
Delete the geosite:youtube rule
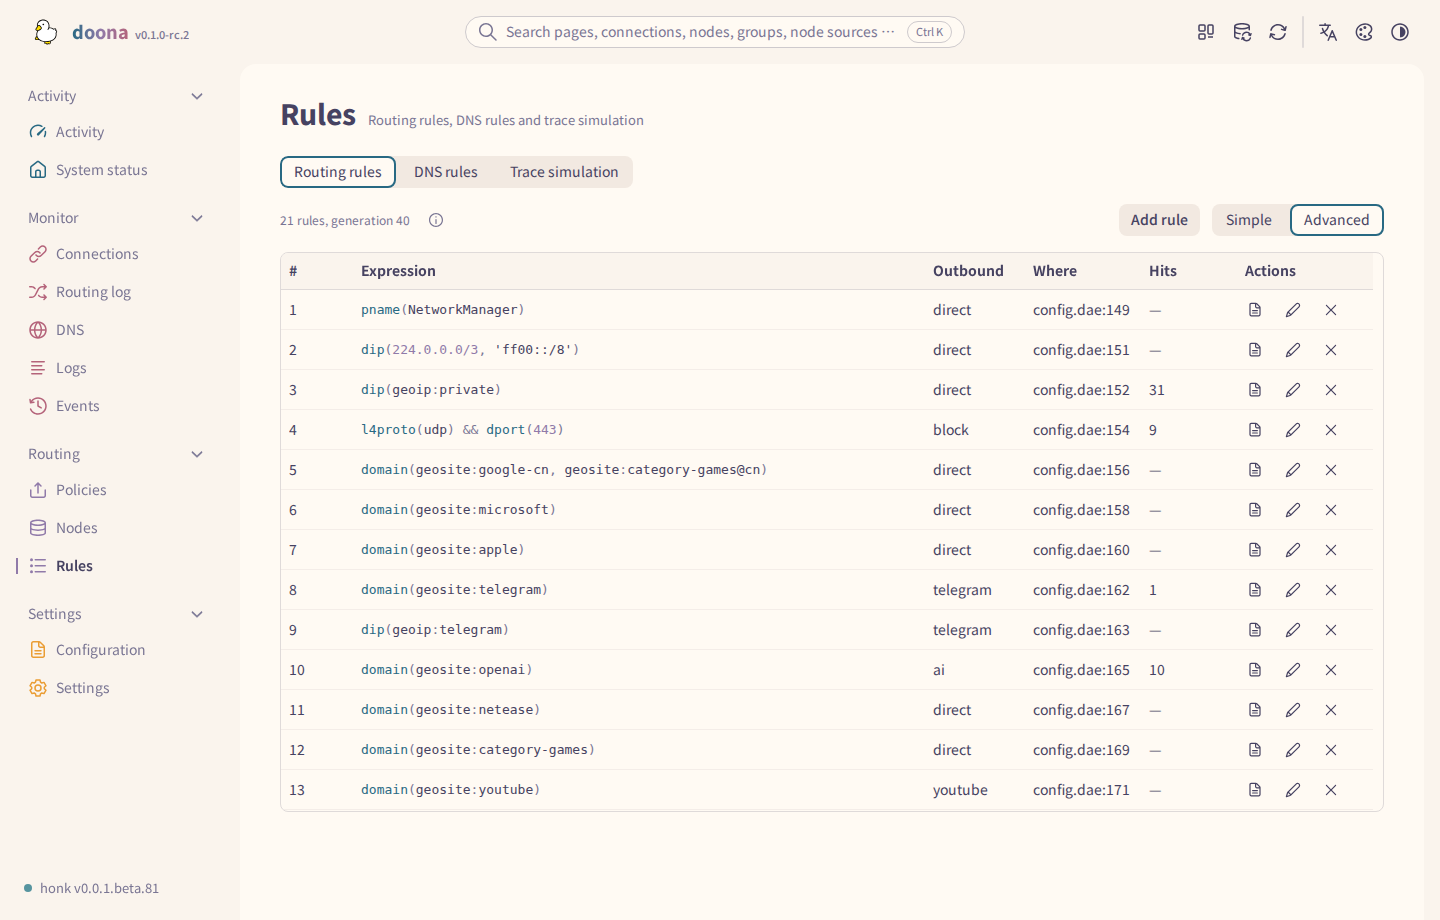(x=1331, y=790)
